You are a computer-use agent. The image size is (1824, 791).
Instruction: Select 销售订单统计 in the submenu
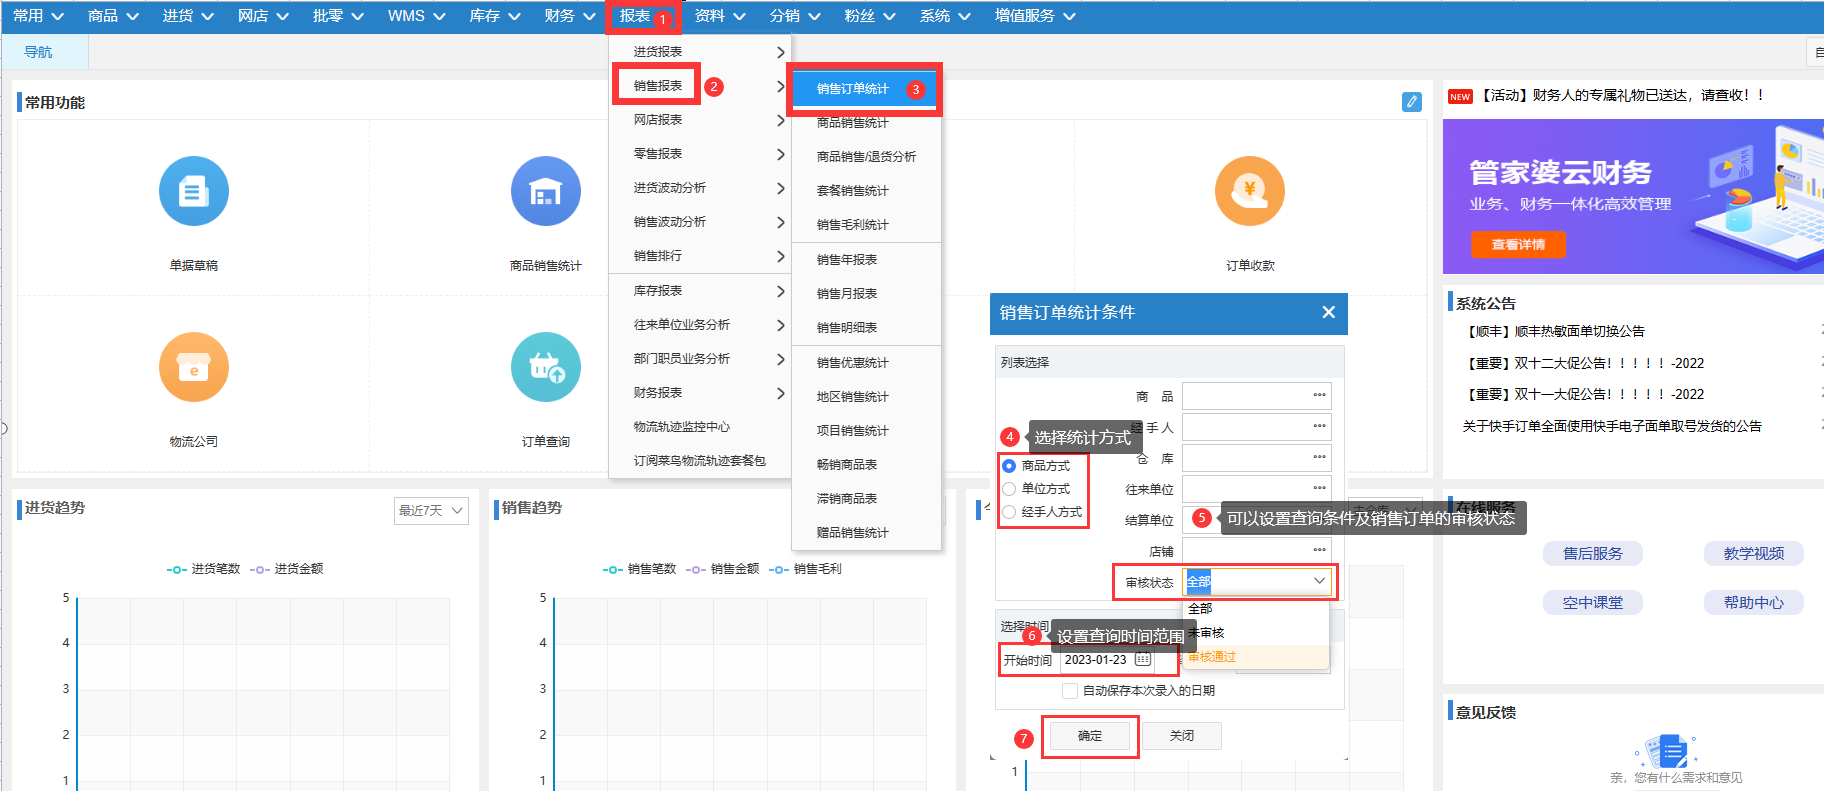point(853,89)
